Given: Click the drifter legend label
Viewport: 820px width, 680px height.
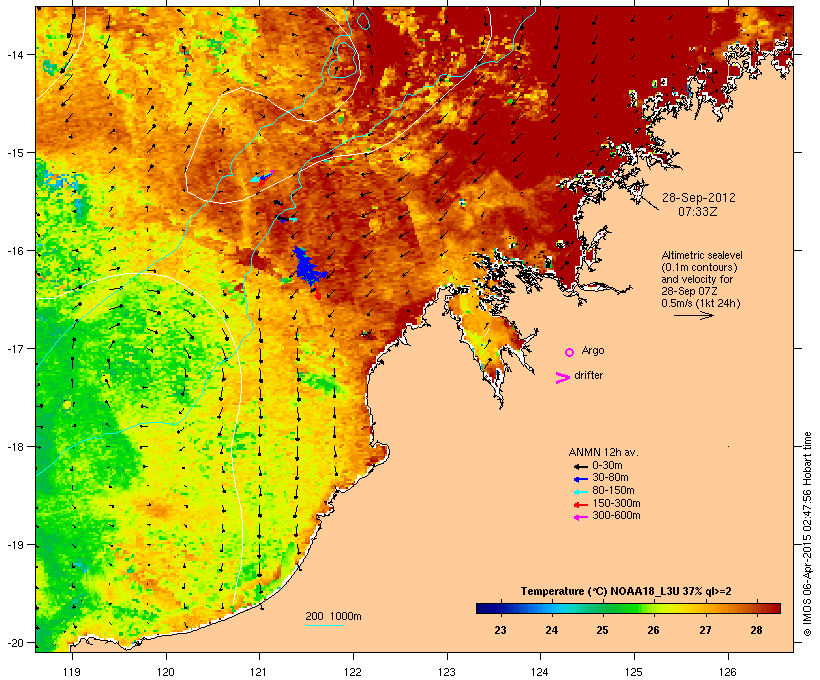Looking at the screenshot, I should [588, 375].
